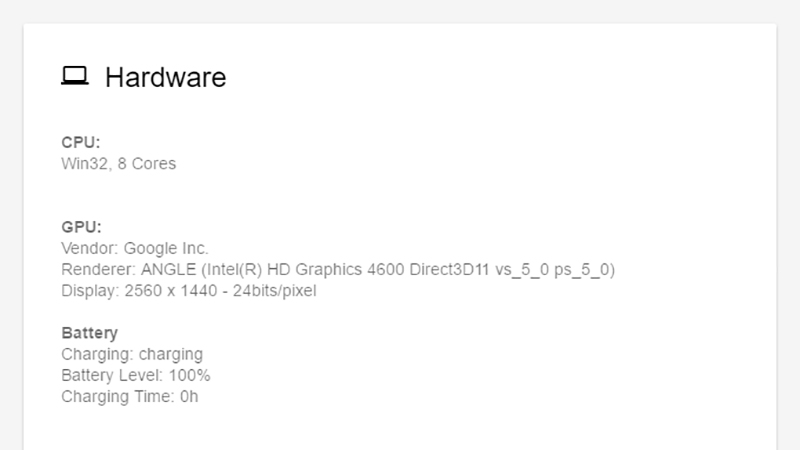Image resolution: width=800 pixels, height=450 pixels.
Task: Click the vs_5_0 ps_5_0 shader text
Action: [x=555, y=270]
